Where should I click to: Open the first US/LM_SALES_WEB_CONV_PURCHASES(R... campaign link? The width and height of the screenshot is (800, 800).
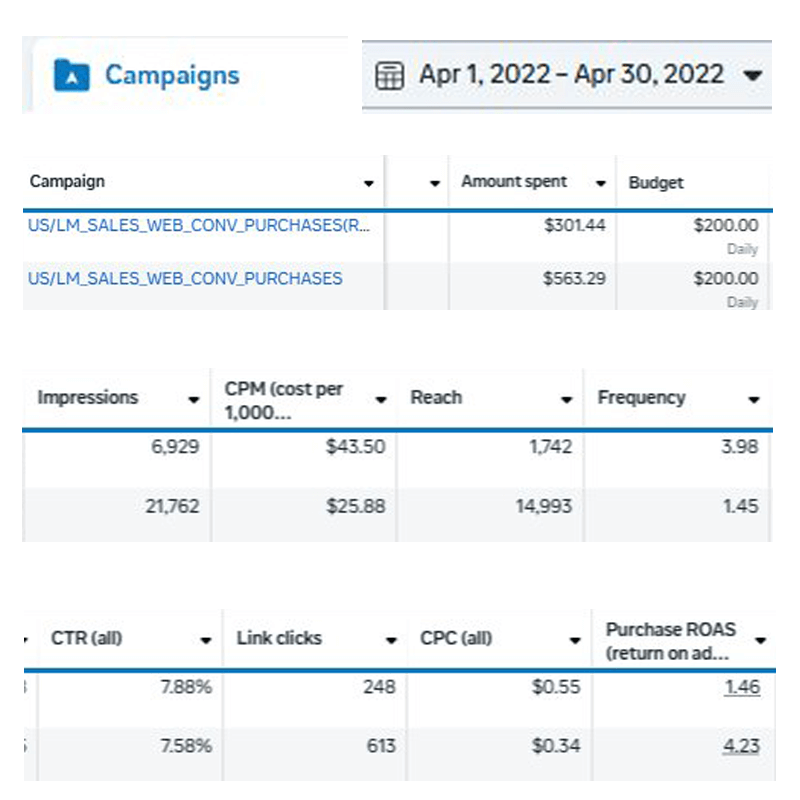click(199, 226)
